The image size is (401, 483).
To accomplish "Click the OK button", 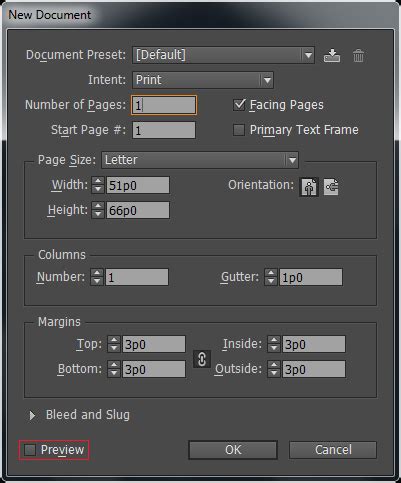I will click(233, 450).
